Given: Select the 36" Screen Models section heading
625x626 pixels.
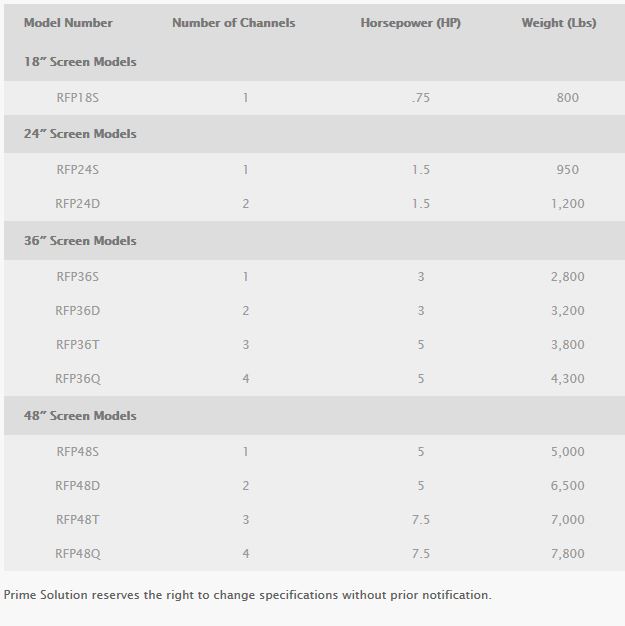Looking at the screenshot, I should (80, 241).
